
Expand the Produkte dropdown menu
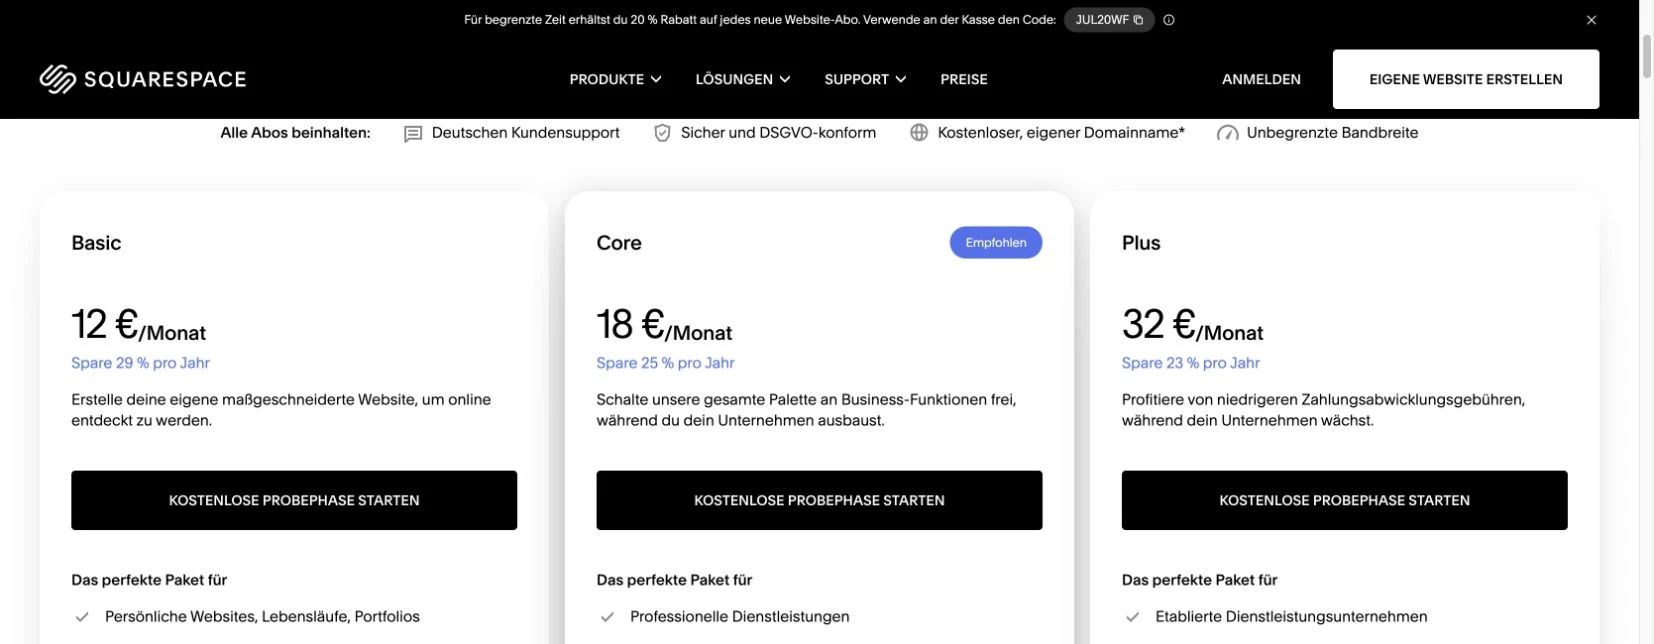(615, 79)
